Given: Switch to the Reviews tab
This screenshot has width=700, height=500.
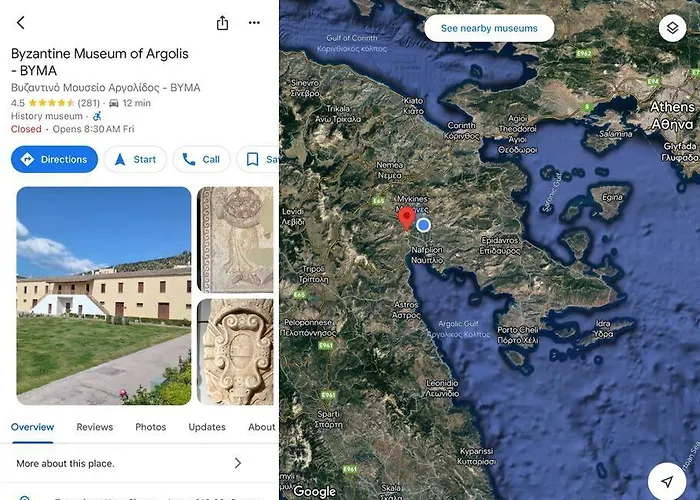Looking at the screenshot, I should pyautogui.click(x=95, y=427).
